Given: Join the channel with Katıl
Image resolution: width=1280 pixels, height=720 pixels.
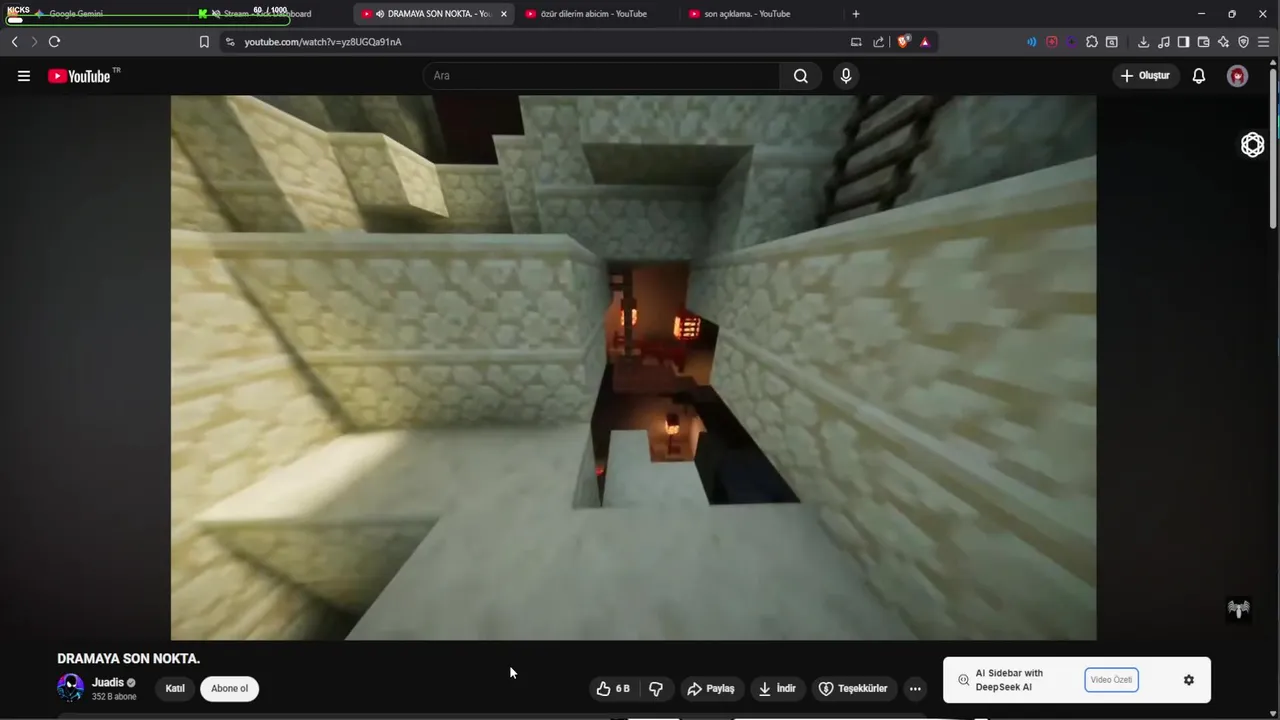Looking at the screenshot, I should [x=175, y=688].
